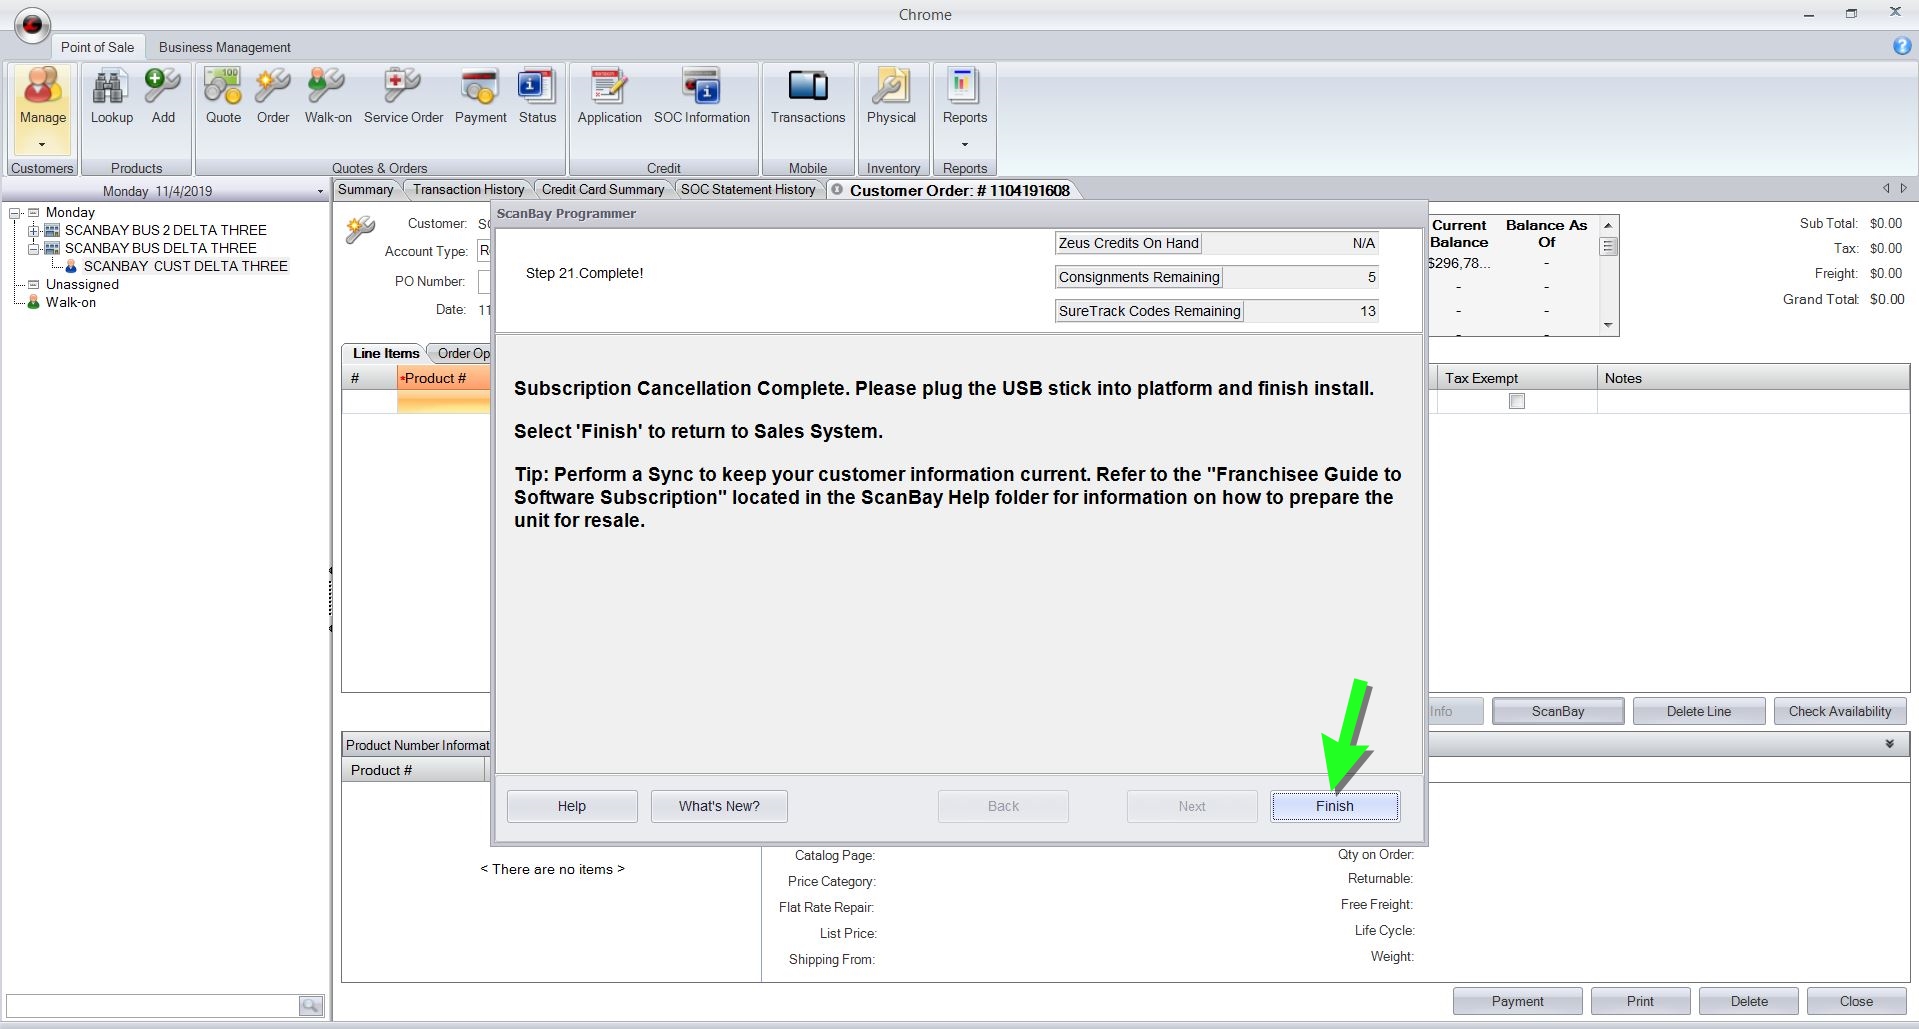Viewport: 1919px width, 1029px height.
Task: Click the customer search input field
Action: click(152, 1005)
